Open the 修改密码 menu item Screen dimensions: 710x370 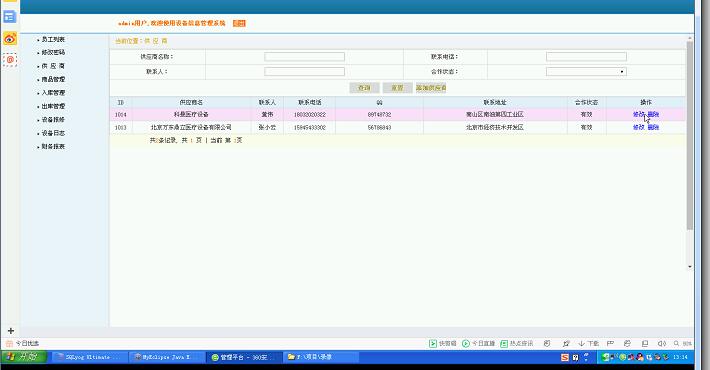coord(53,53)
